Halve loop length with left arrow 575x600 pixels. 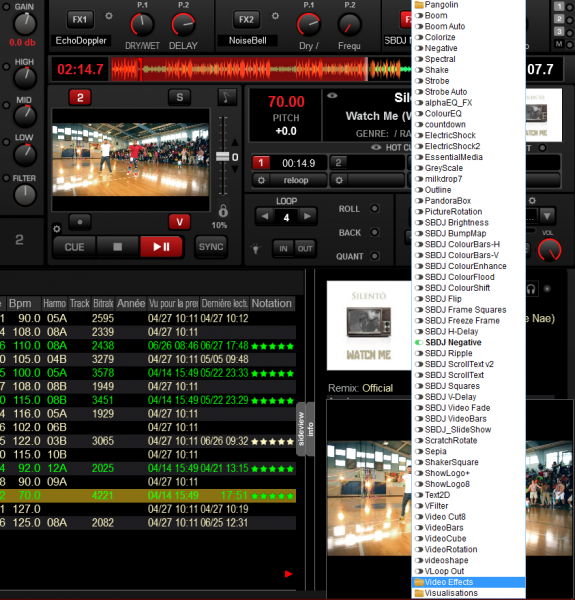coord(265,216)
